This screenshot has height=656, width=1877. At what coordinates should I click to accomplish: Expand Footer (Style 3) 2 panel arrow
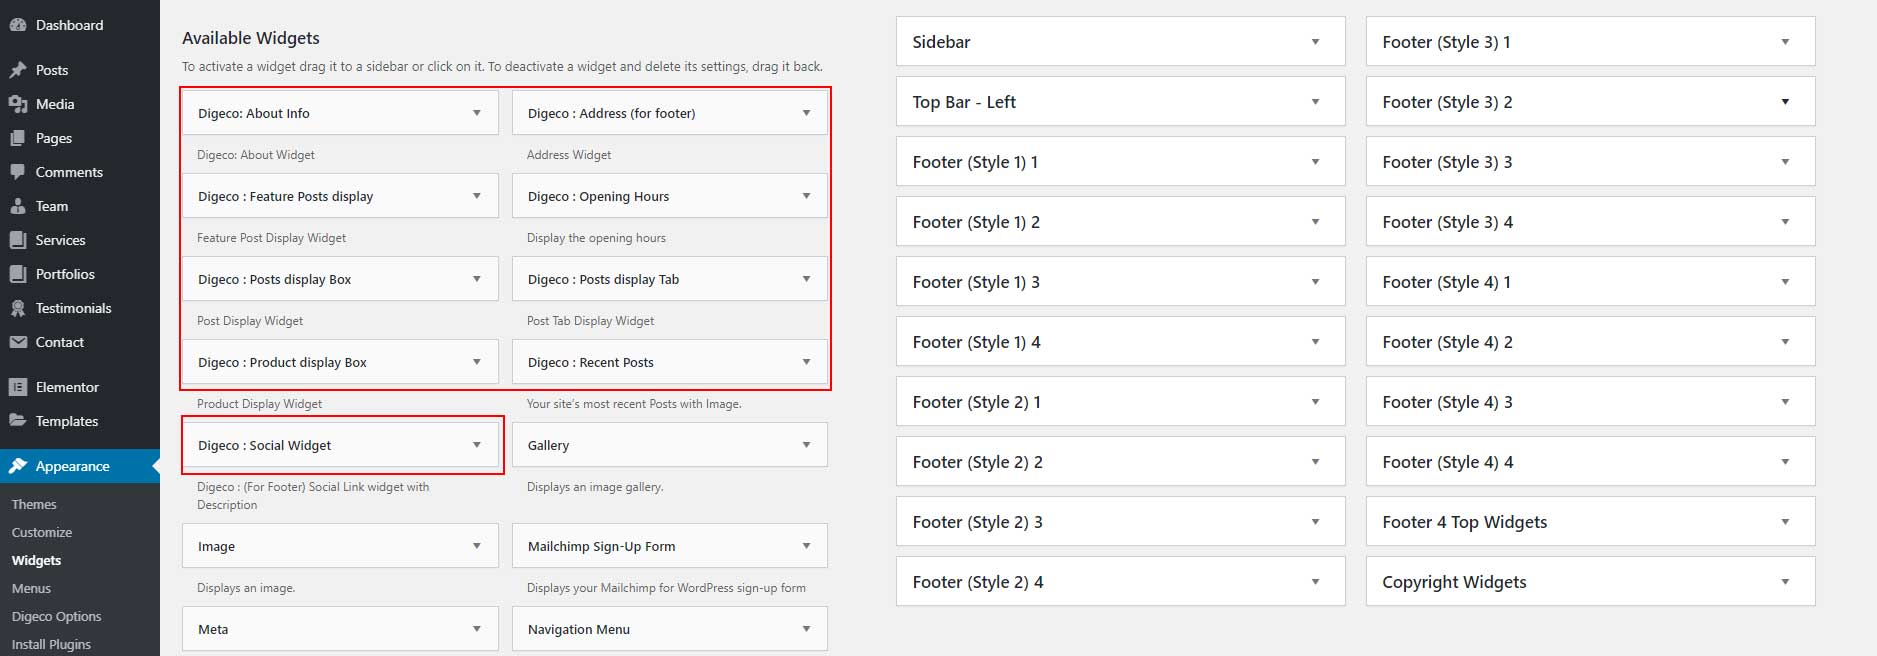(x=1785, y=102)
